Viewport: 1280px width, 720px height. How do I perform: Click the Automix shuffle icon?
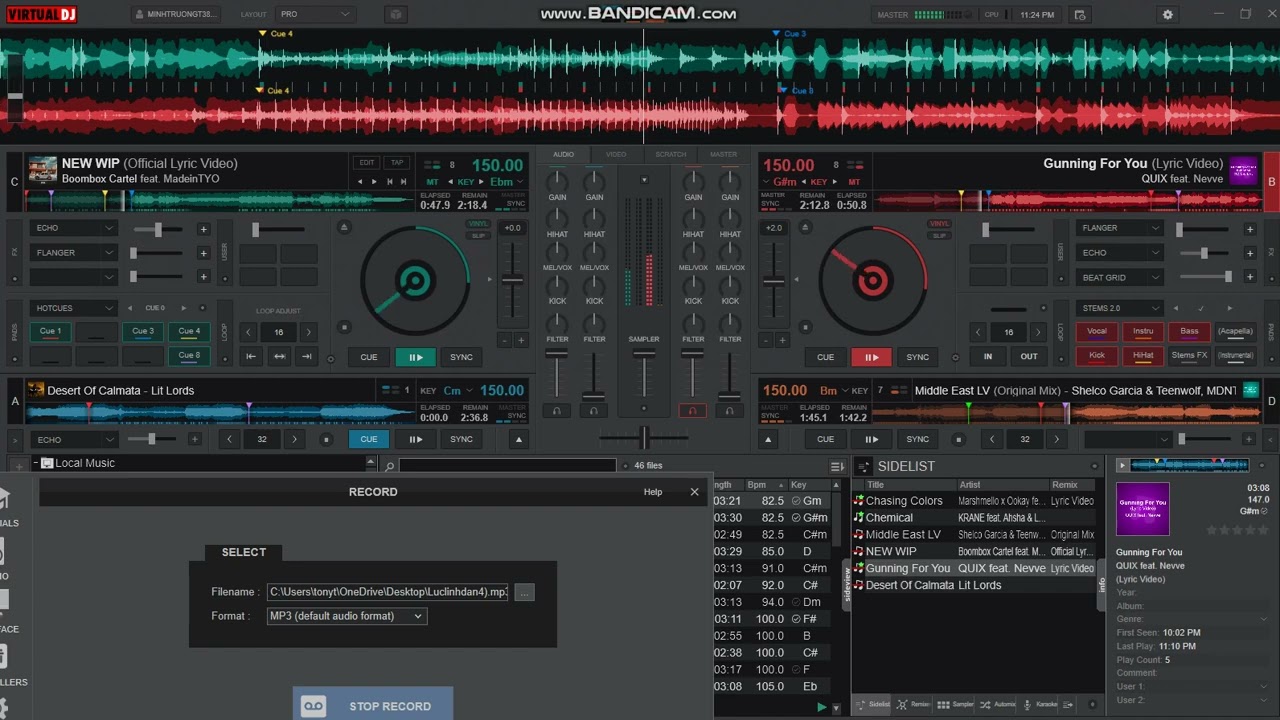(x=985, y=704)
